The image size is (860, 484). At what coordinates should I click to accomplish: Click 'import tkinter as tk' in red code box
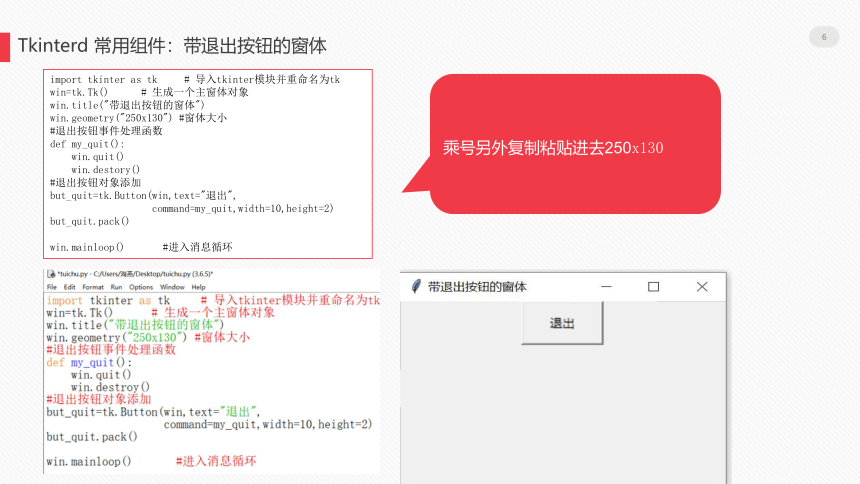(x=104, y=80)
